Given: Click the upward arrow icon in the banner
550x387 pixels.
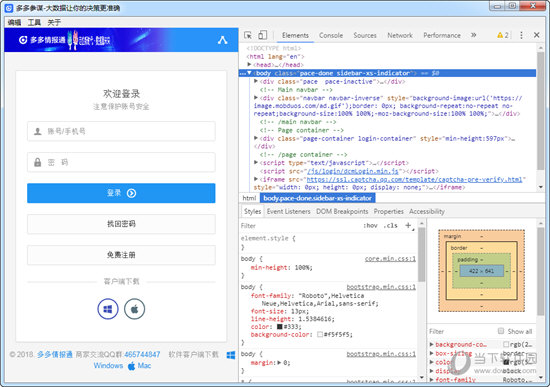Looking at the screenshot, I should [222, 40].
